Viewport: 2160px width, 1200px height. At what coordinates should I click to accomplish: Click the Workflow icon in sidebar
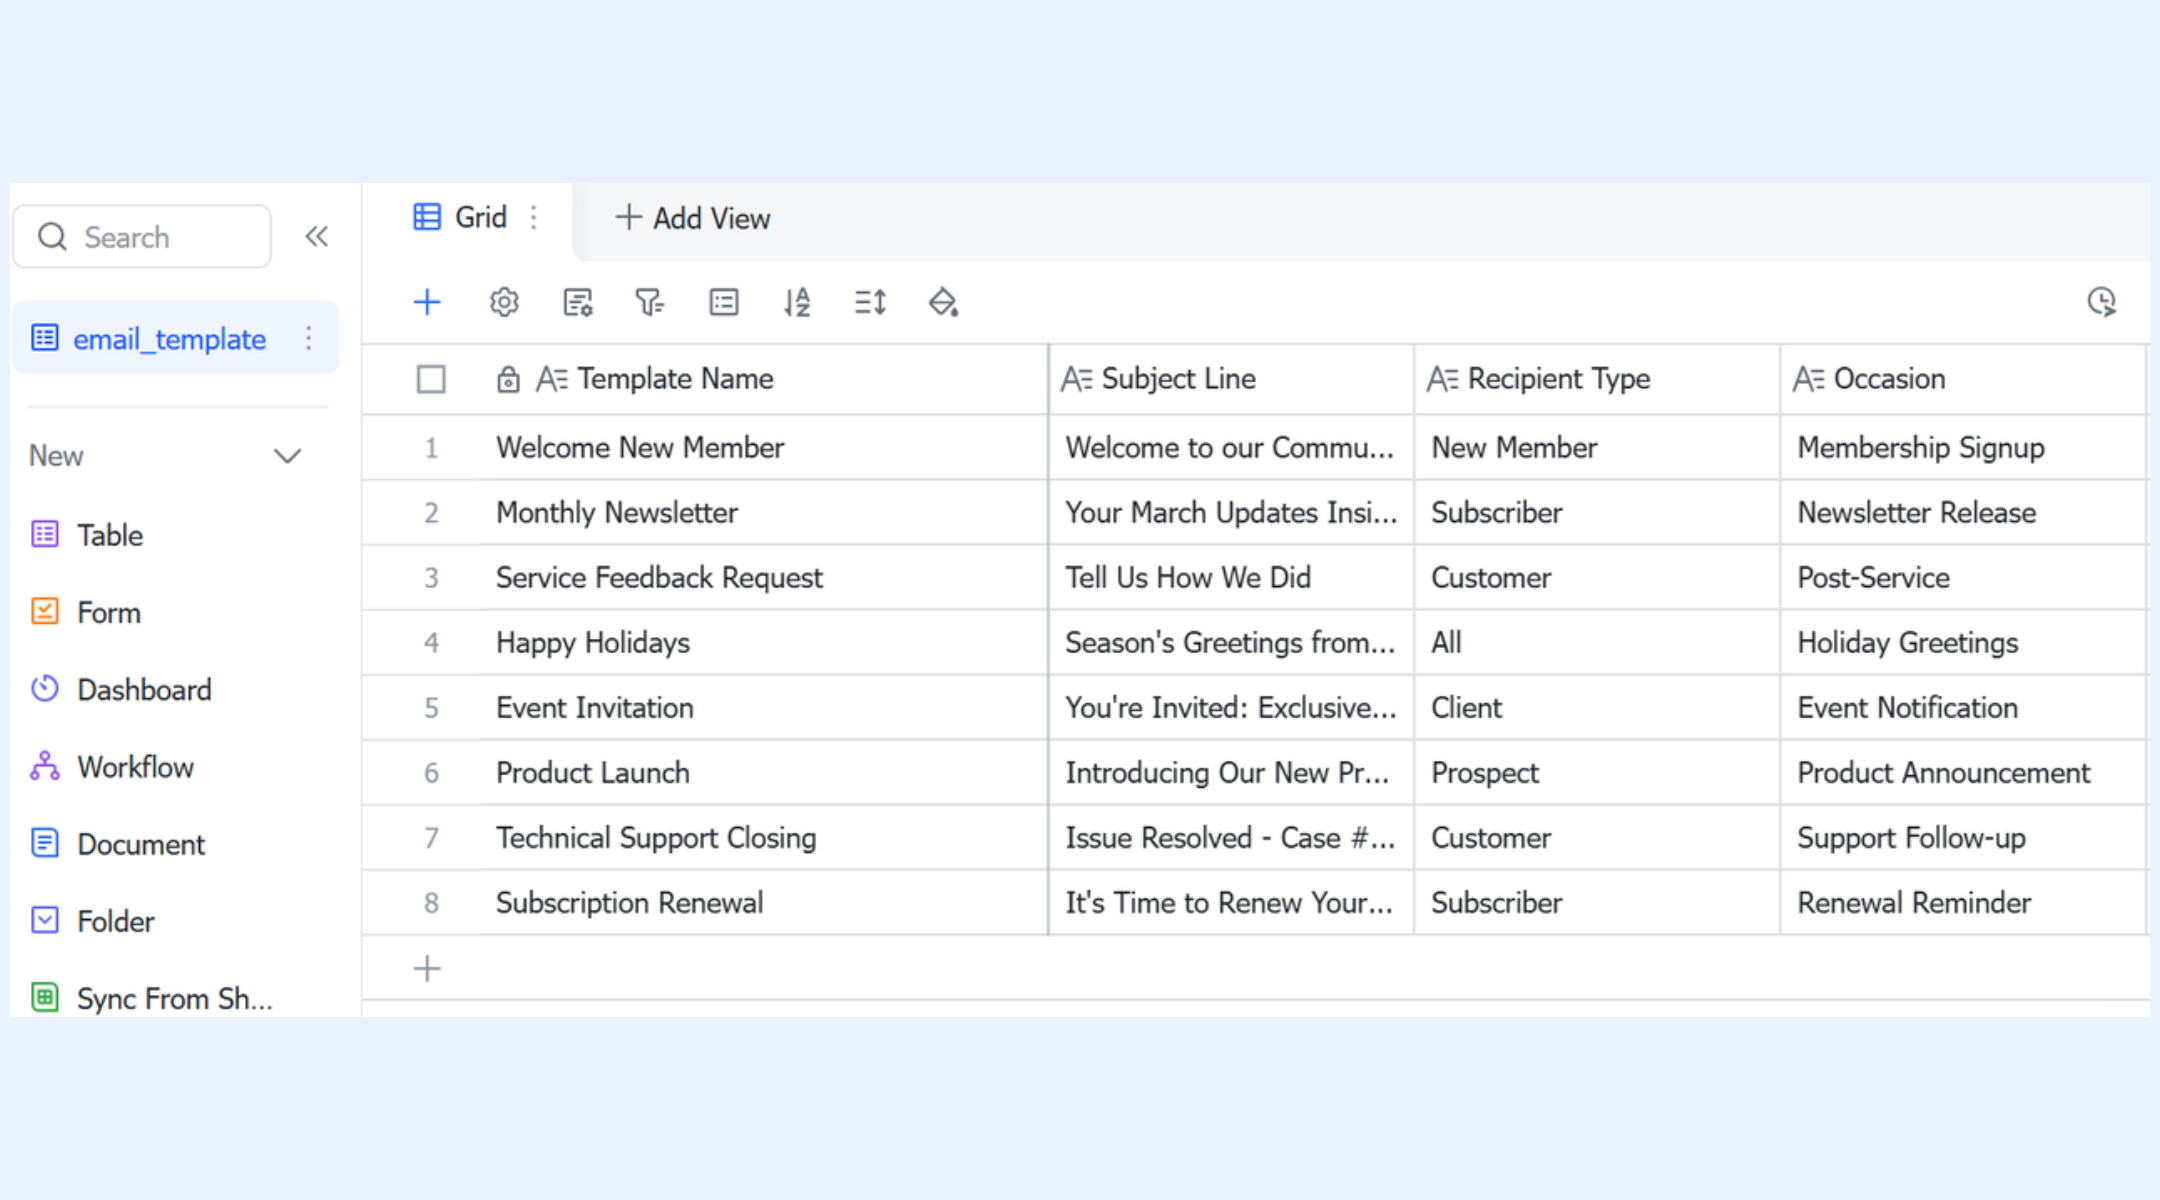point(45,766)
